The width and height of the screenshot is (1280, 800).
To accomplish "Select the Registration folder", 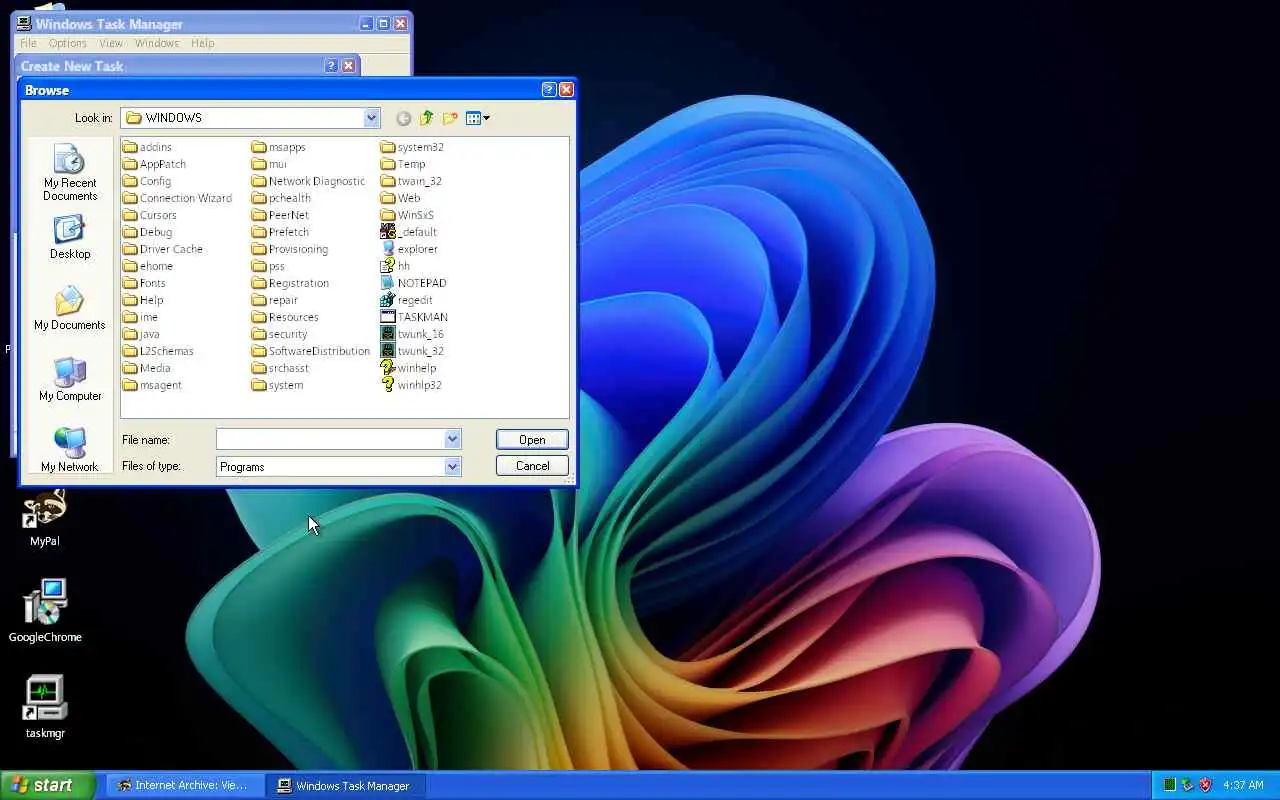I will coord(290,283).
